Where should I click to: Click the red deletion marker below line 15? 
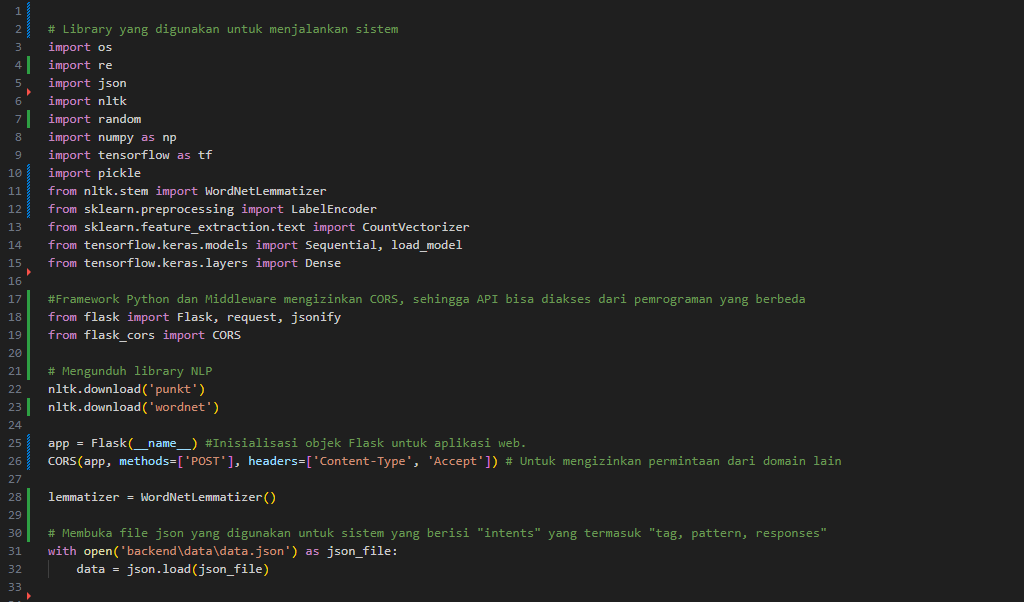(x=30, y=272)
